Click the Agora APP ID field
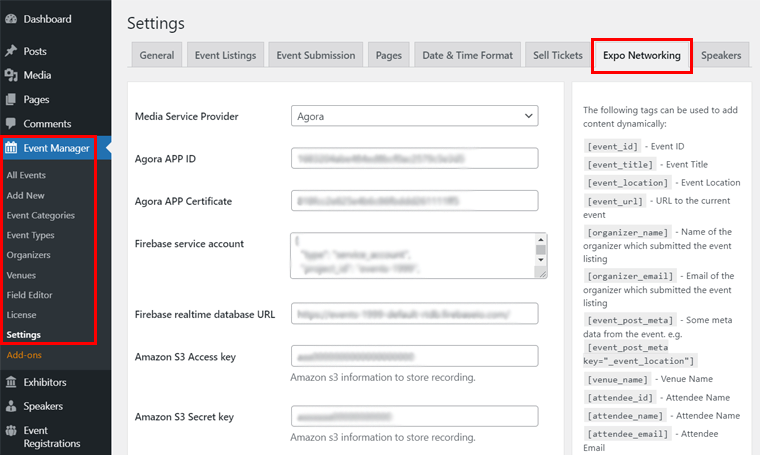760x455 pixels. coord(414,159)
